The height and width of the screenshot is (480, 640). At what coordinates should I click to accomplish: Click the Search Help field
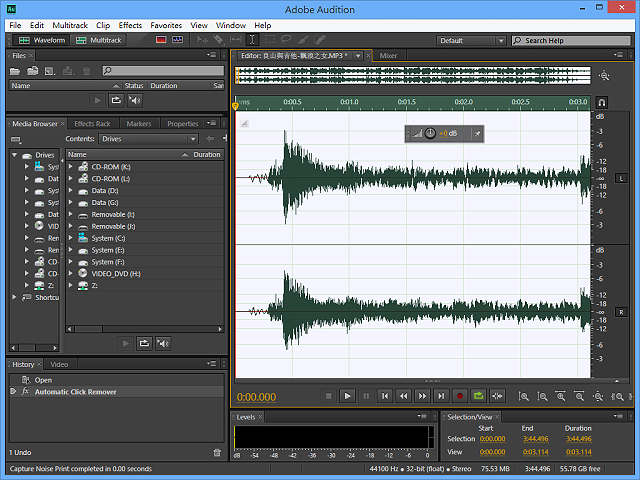(x=571, y=40)
